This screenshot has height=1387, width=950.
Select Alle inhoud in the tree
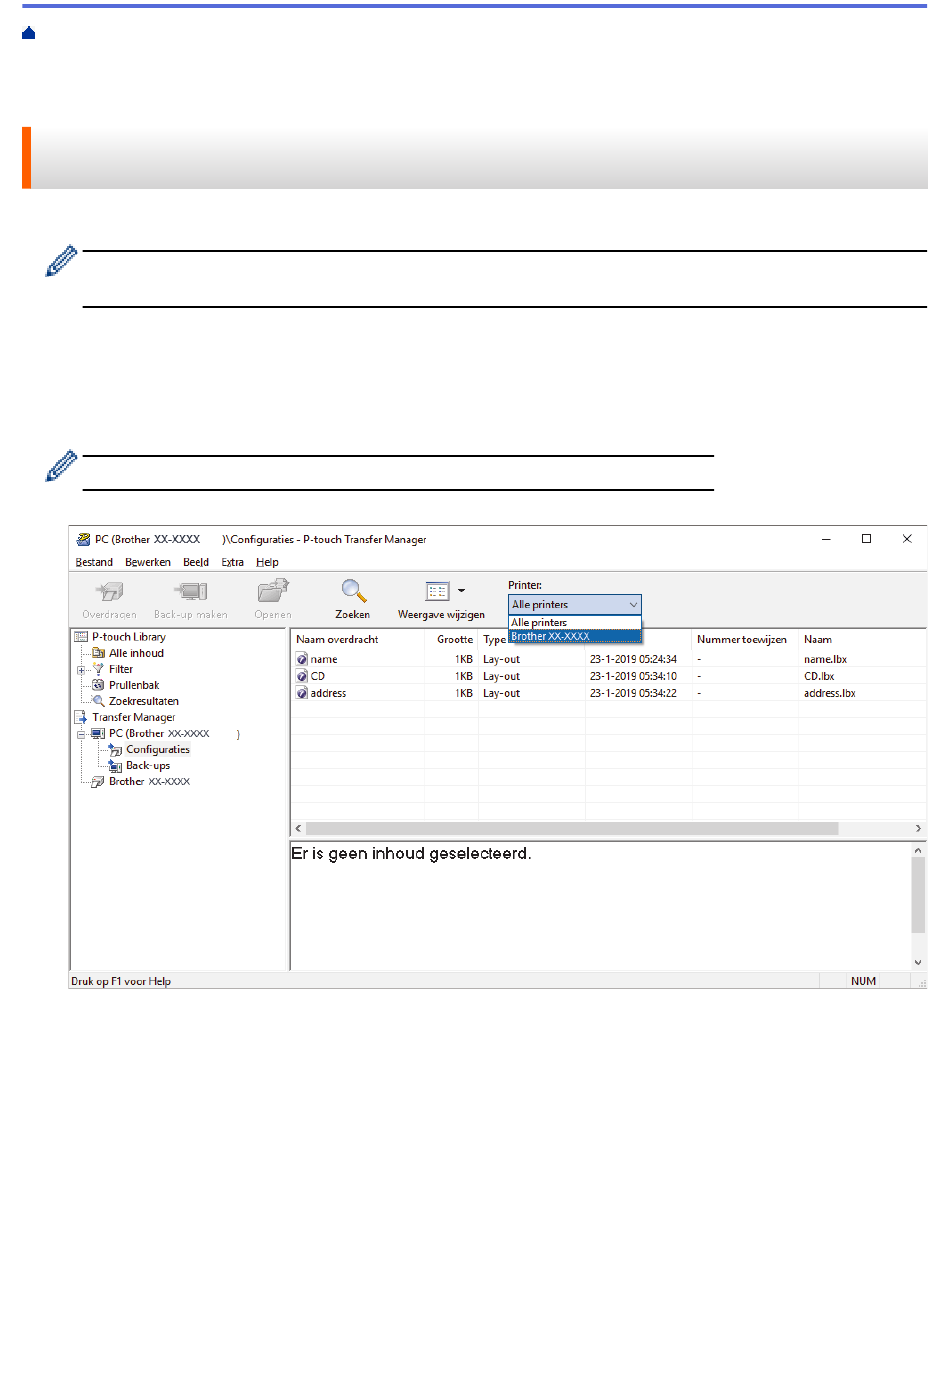click(x=136, y=653)
